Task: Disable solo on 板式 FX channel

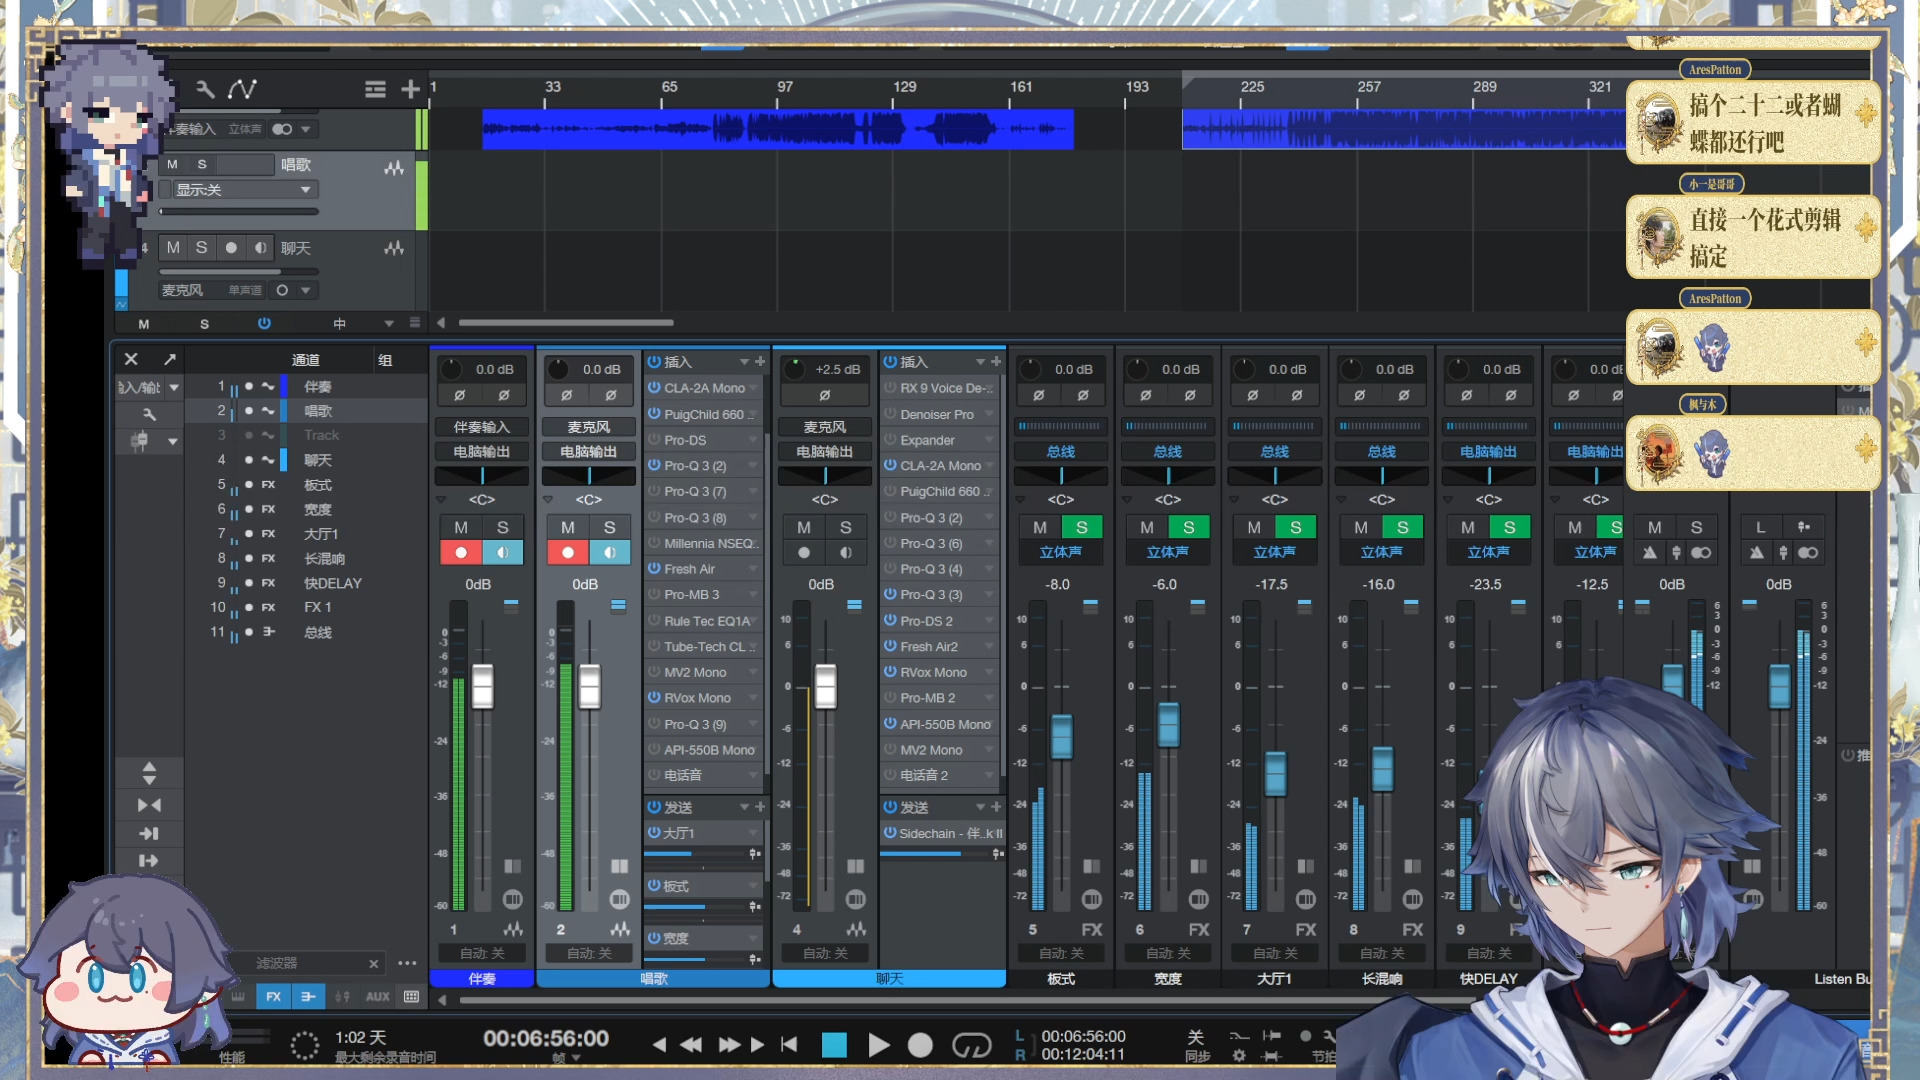Action: click(1081, 527)
